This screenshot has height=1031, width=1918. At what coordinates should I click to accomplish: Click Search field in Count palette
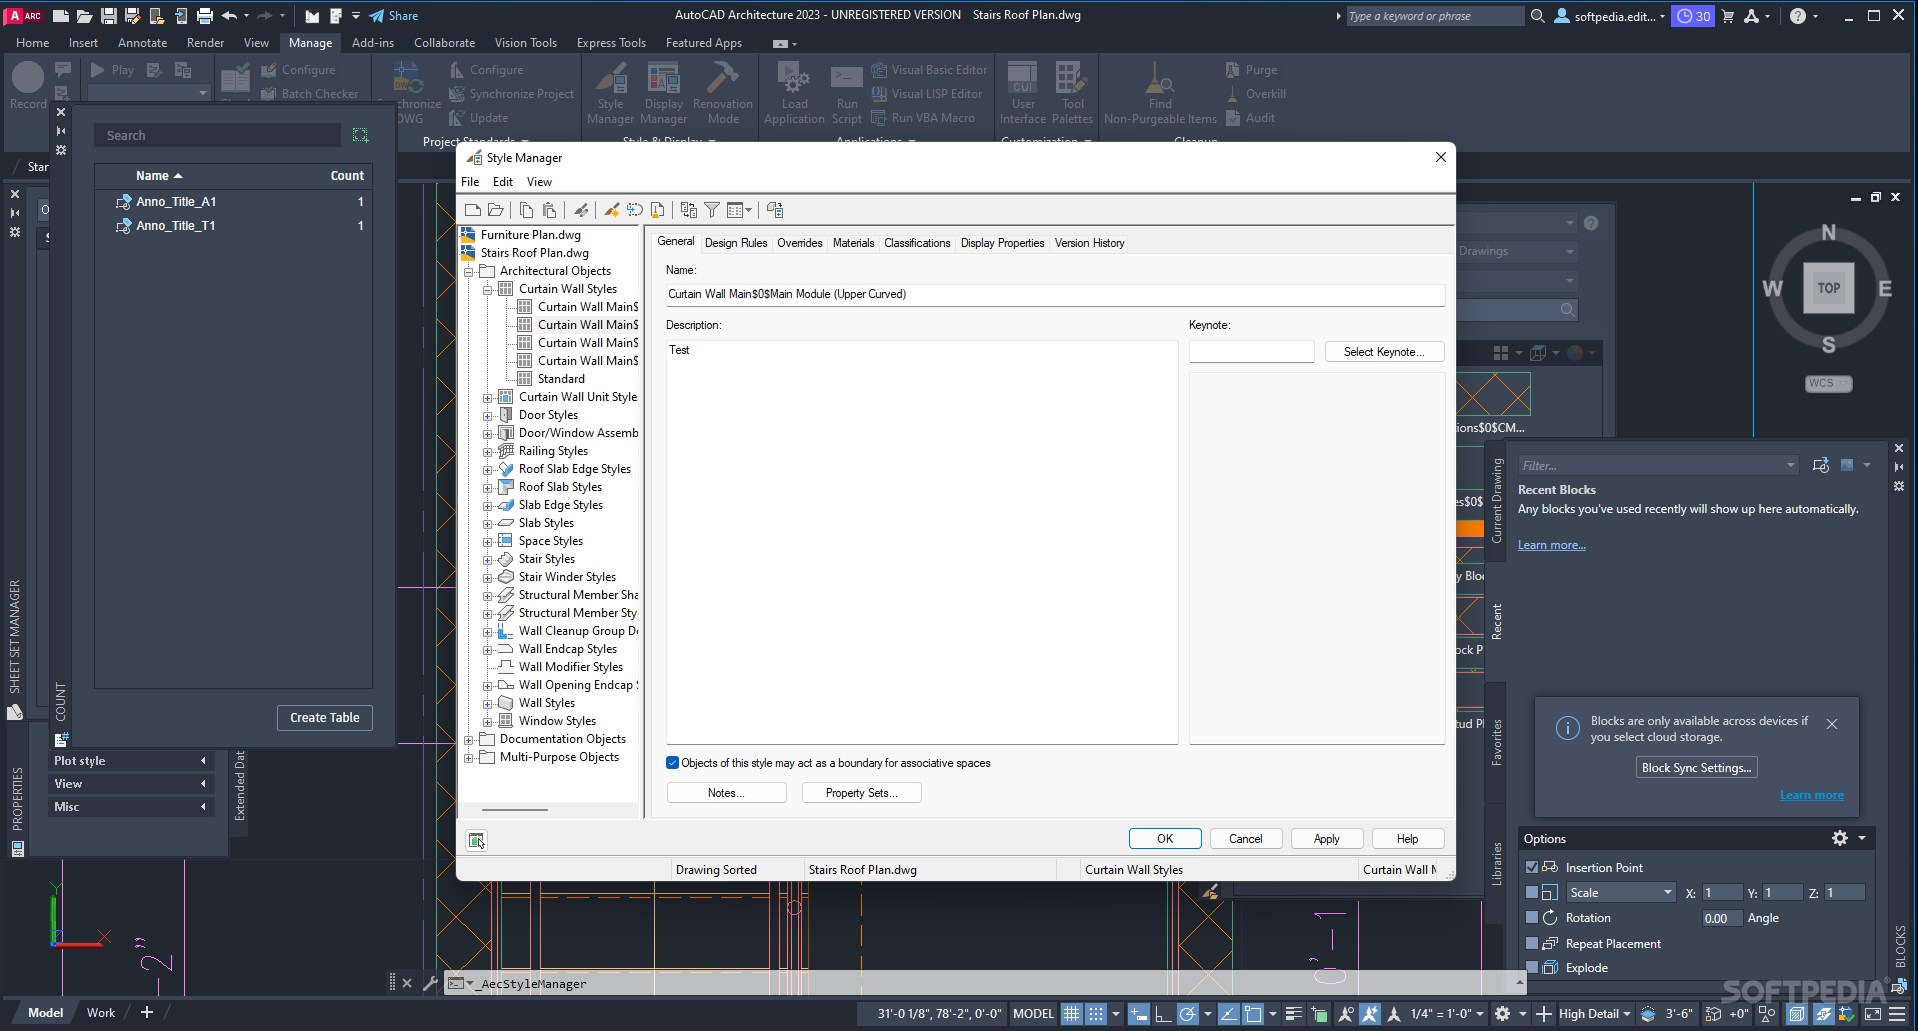pyautogui.click(x=218, y=135)
